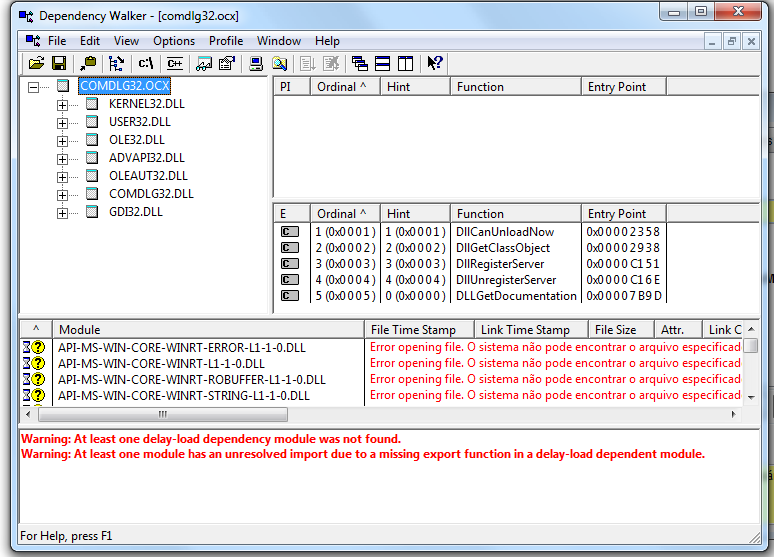Sort modules by Link Time Stamp header
Screen dimensions: 774x557
[532, 330]
